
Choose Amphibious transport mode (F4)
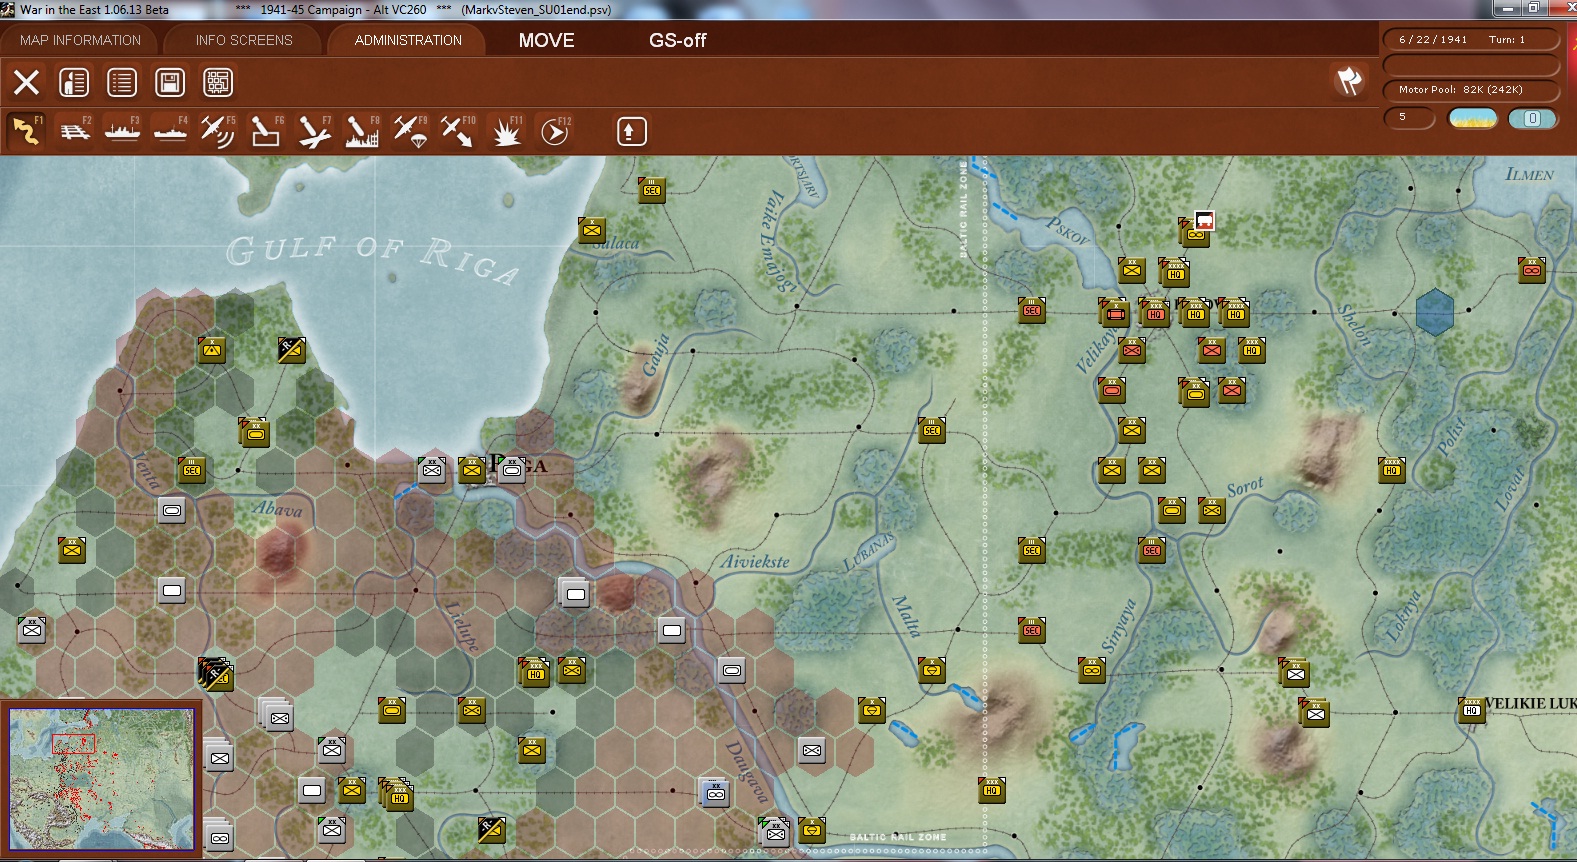[x=170, y=131]
